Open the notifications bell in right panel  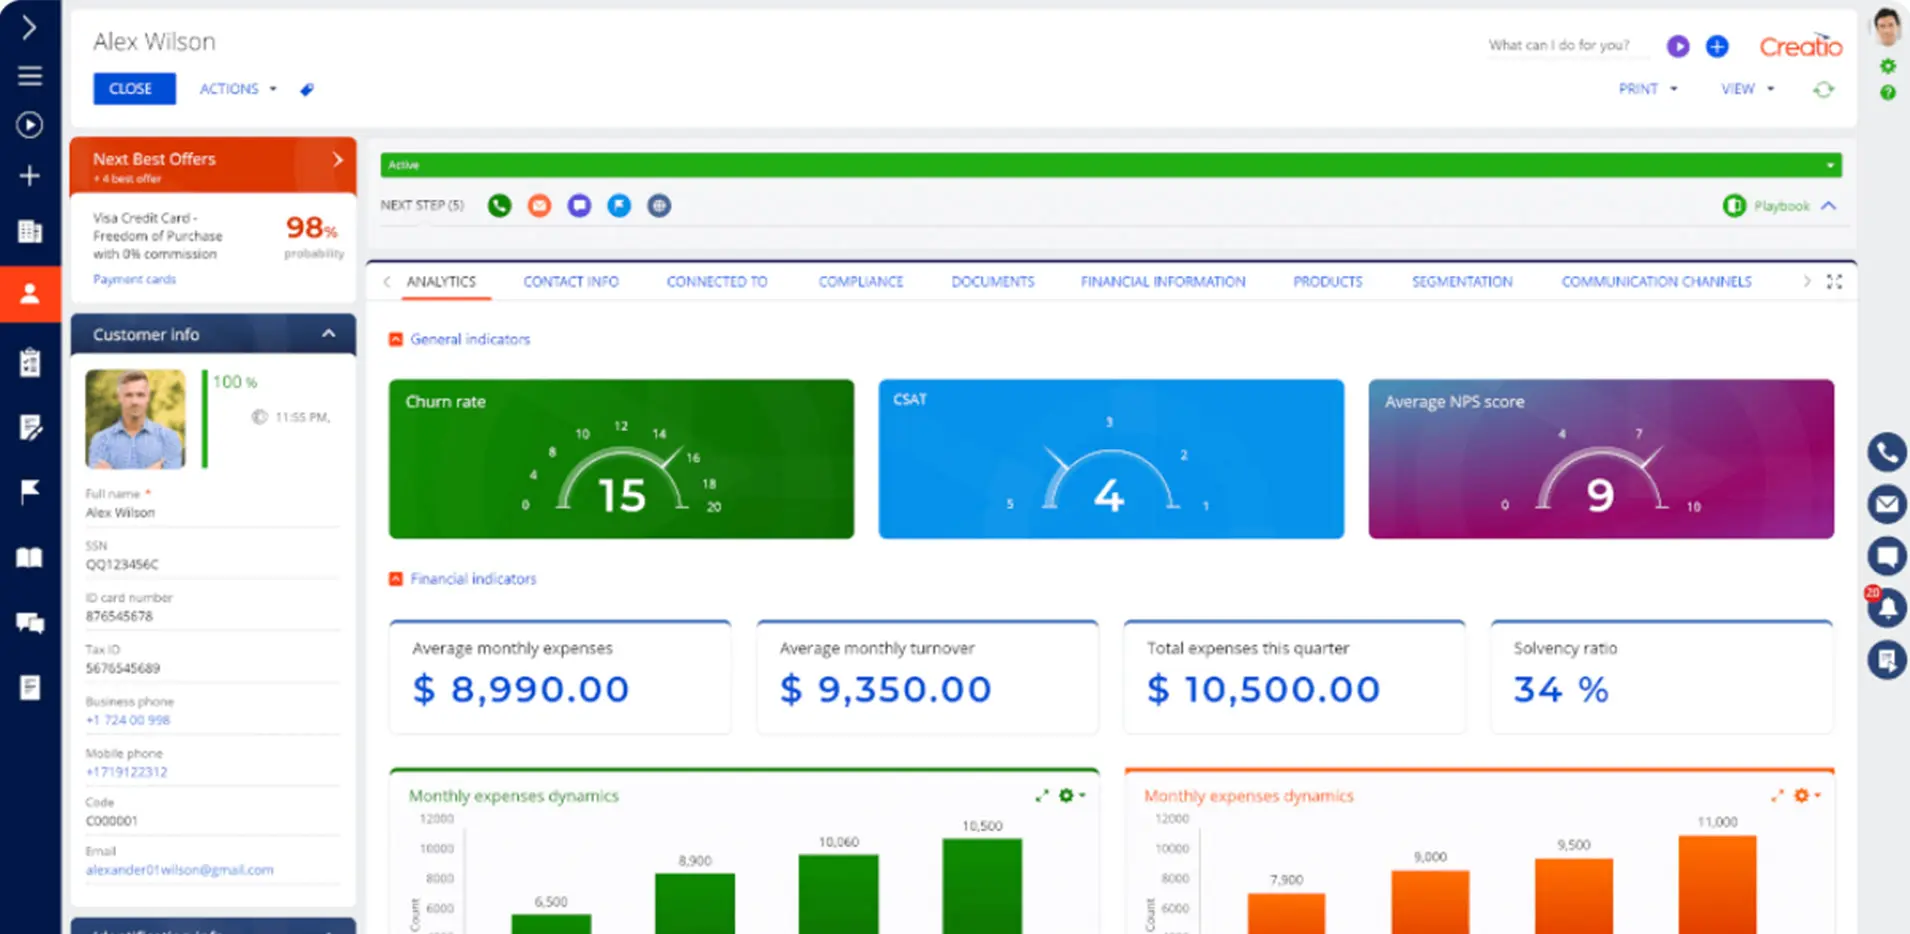[x=1886, y=608]
